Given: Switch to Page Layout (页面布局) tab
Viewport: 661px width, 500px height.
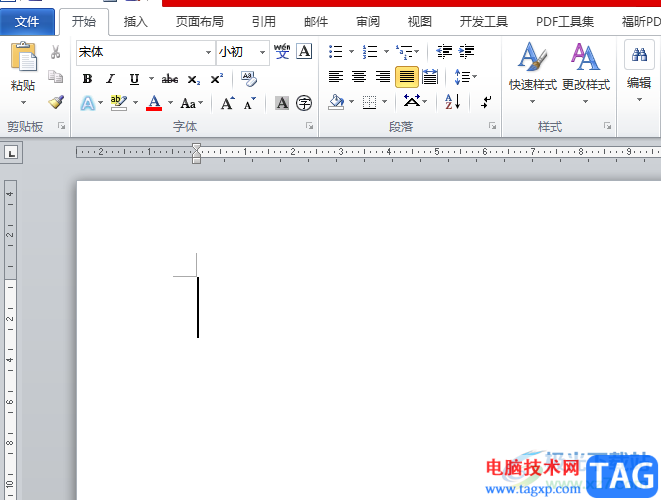Looking at the screenshot, I should coord(199,22).
